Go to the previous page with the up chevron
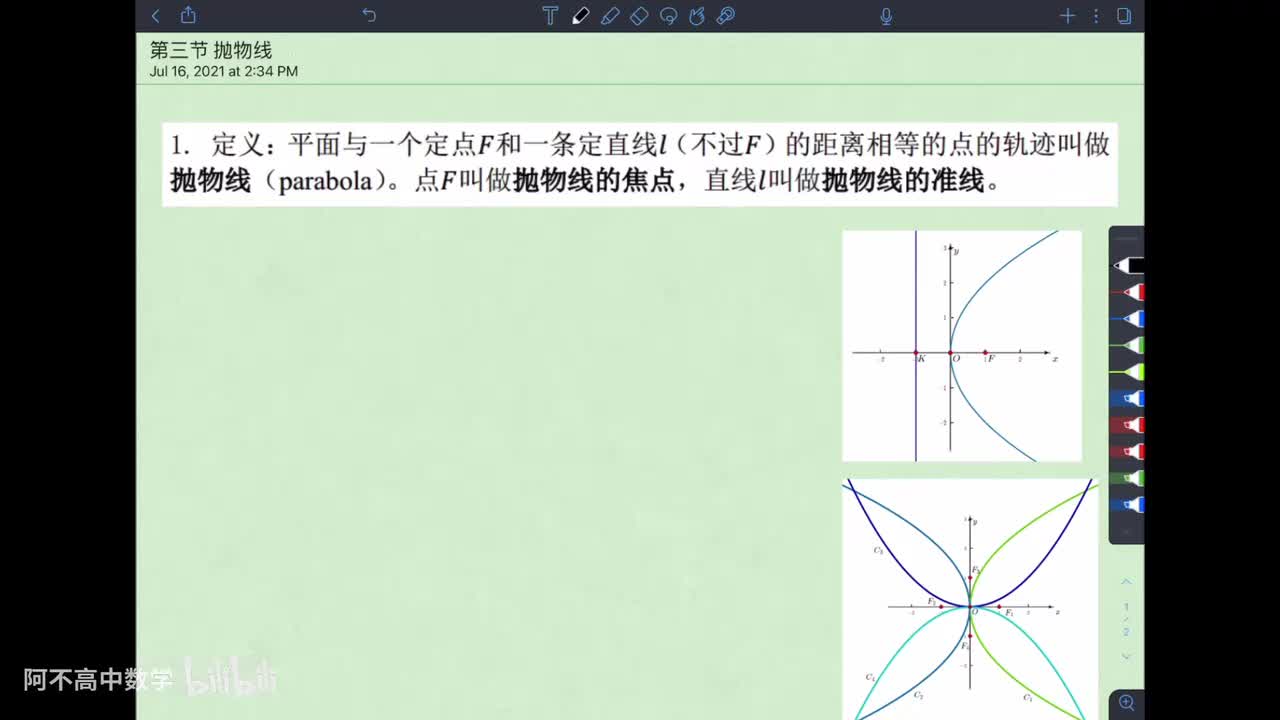This screenshot has width=1280, height=720. coord(1126,582)
